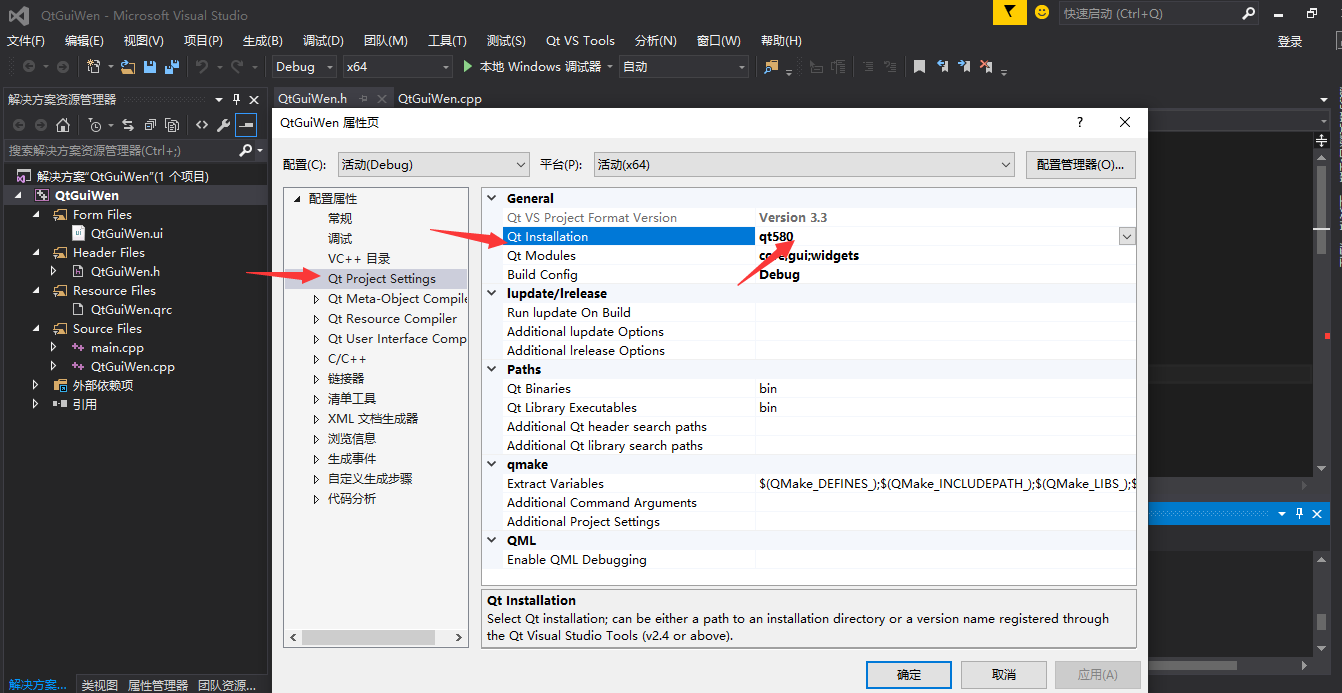Start the 本地 Windows 调试器 green play button
The image size is (1342, 693).
click(x=467, y=67)
